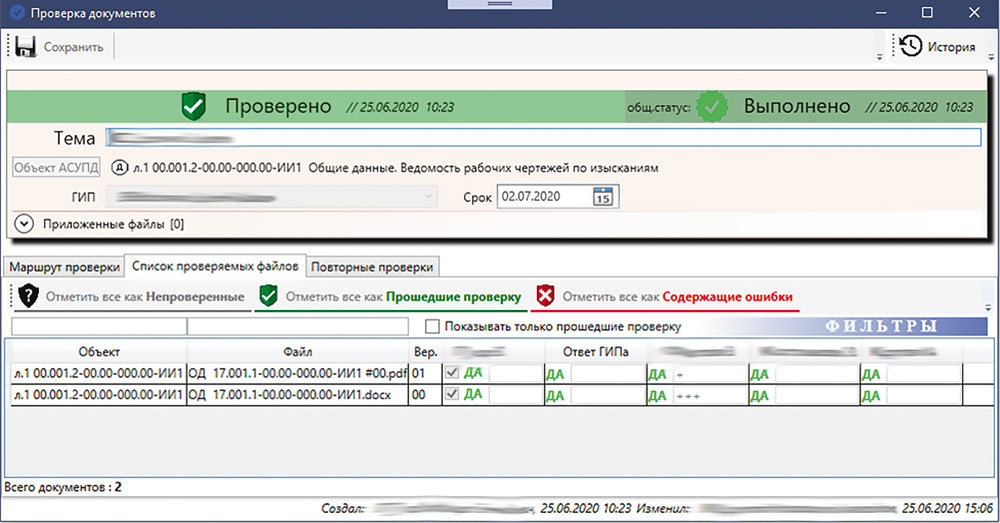Viewport: 1000px width, 523px height.
Task: Open the История history clock icon
Action: (910, 46)
